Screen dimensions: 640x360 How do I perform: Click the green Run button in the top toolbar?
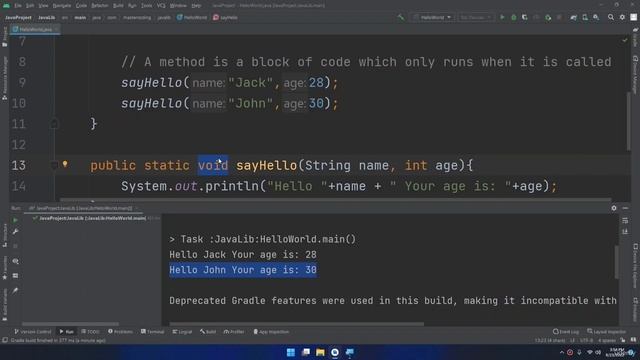click(x=502, y=18)
